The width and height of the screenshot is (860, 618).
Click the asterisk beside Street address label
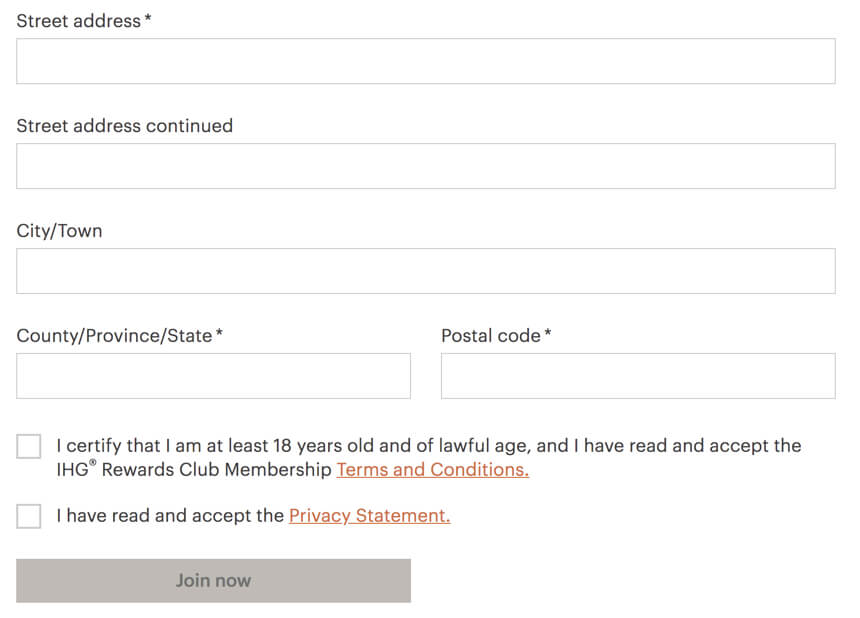pyautogui.click(x=148, y=18)
